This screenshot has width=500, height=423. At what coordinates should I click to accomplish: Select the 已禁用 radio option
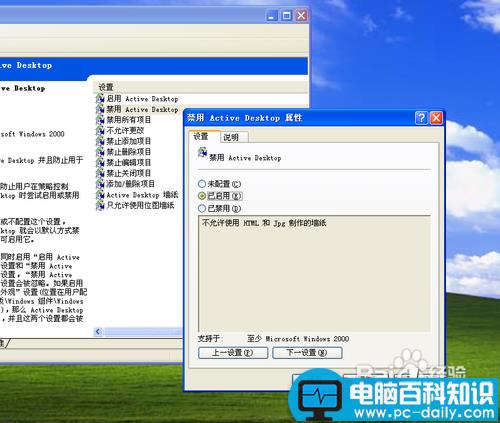tap(202, 209)
